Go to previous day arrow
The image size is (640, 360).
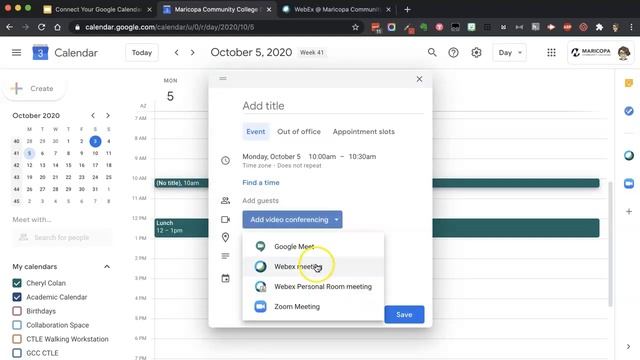click(176, 52)
